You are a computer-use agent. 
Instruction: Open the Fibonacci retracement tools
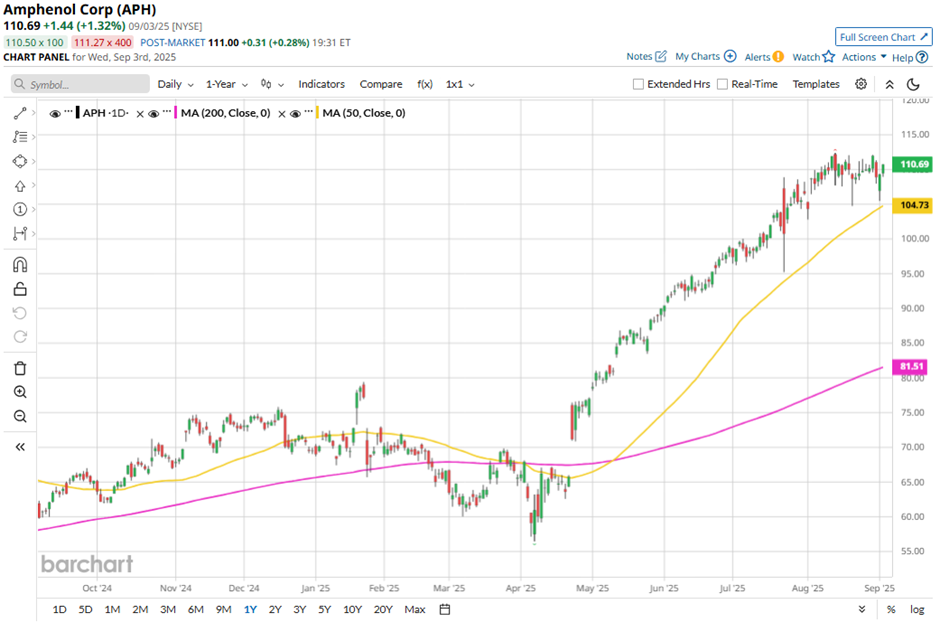(x=20, y=137)
